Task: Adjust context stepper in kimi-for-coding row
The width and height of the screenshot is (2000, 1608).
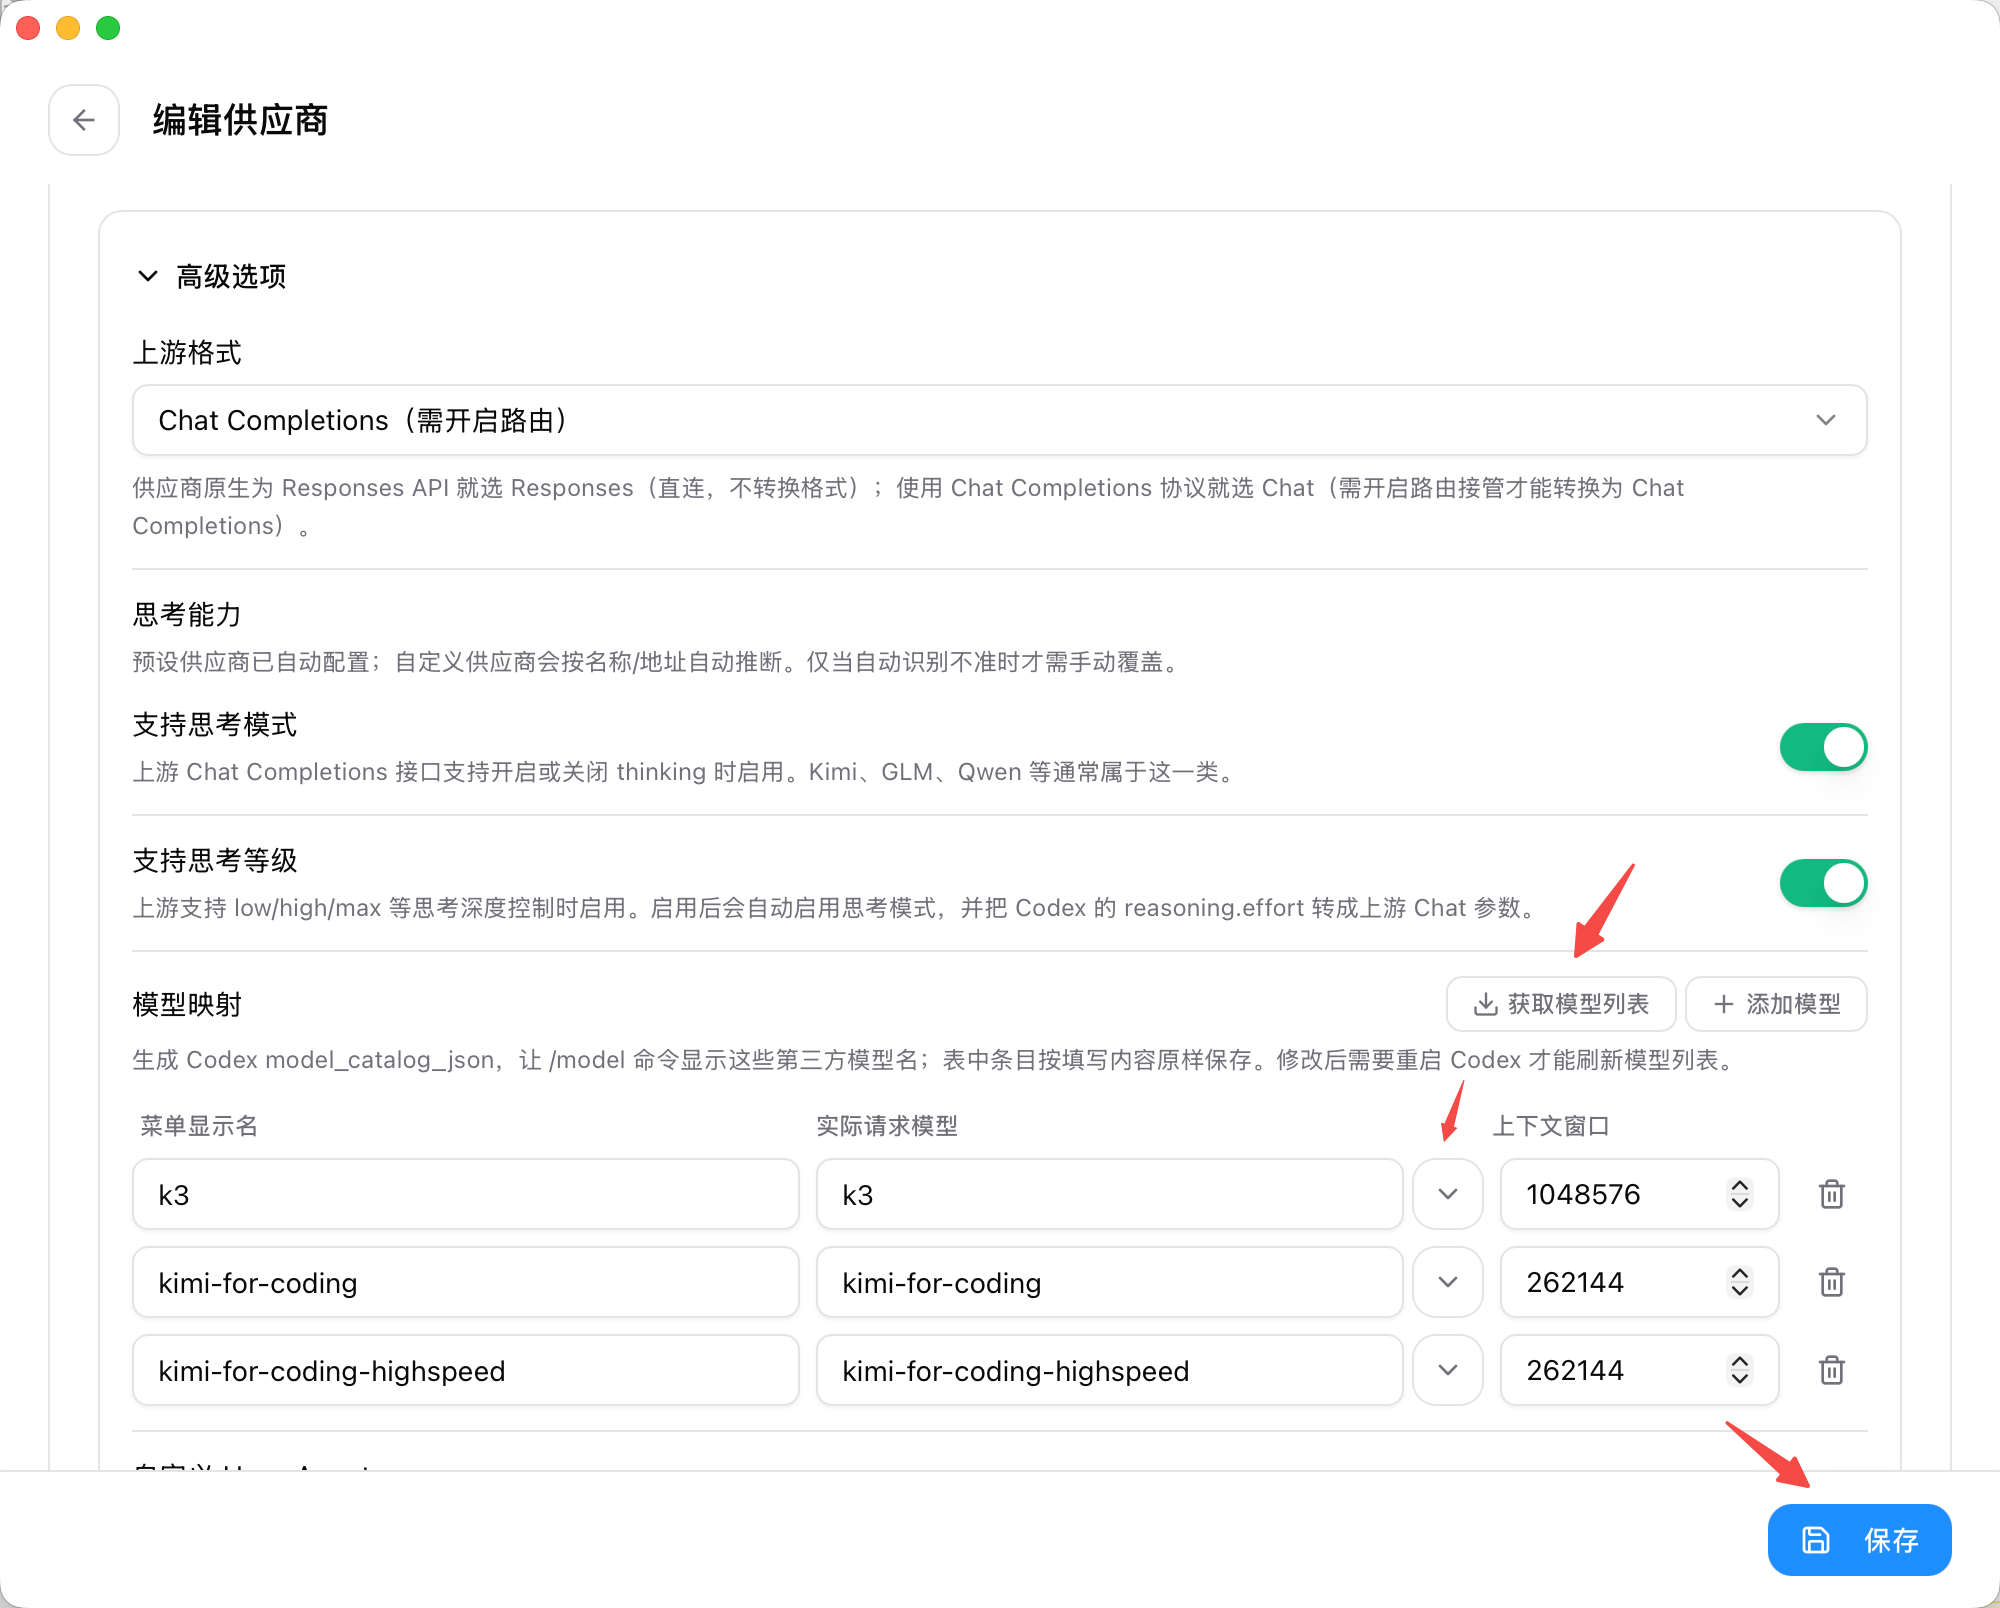Action: tap(1740, 1282)
